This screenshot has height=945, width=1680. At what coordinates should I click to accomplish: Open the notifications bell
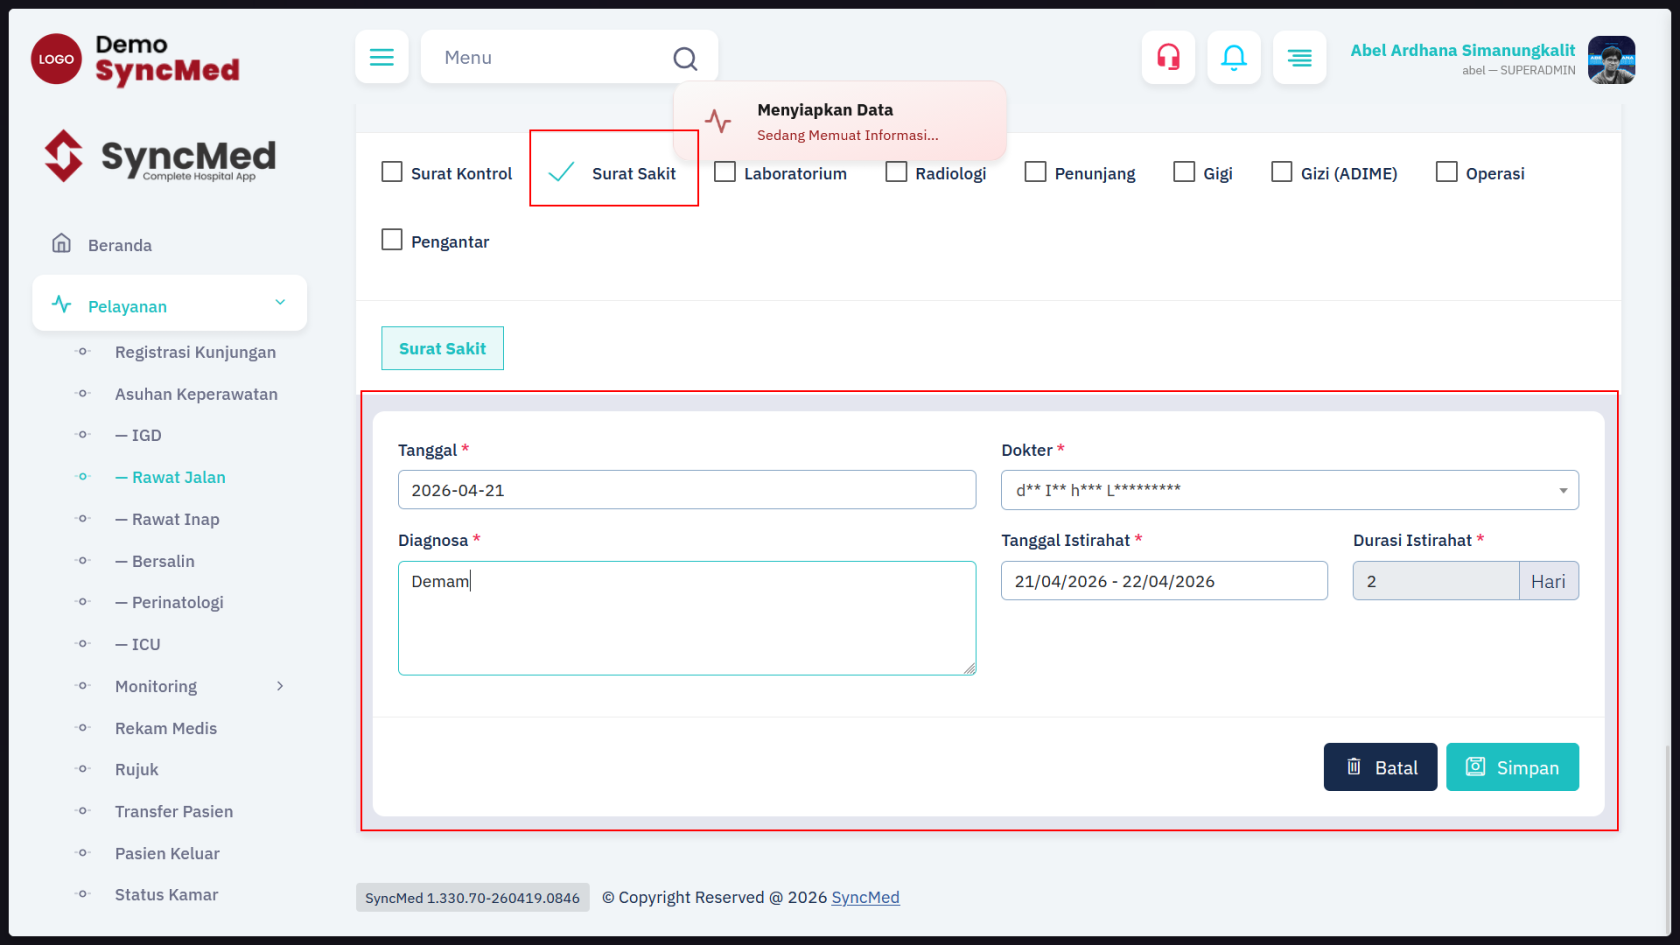pyautogui.click(x=1234, y=57)
